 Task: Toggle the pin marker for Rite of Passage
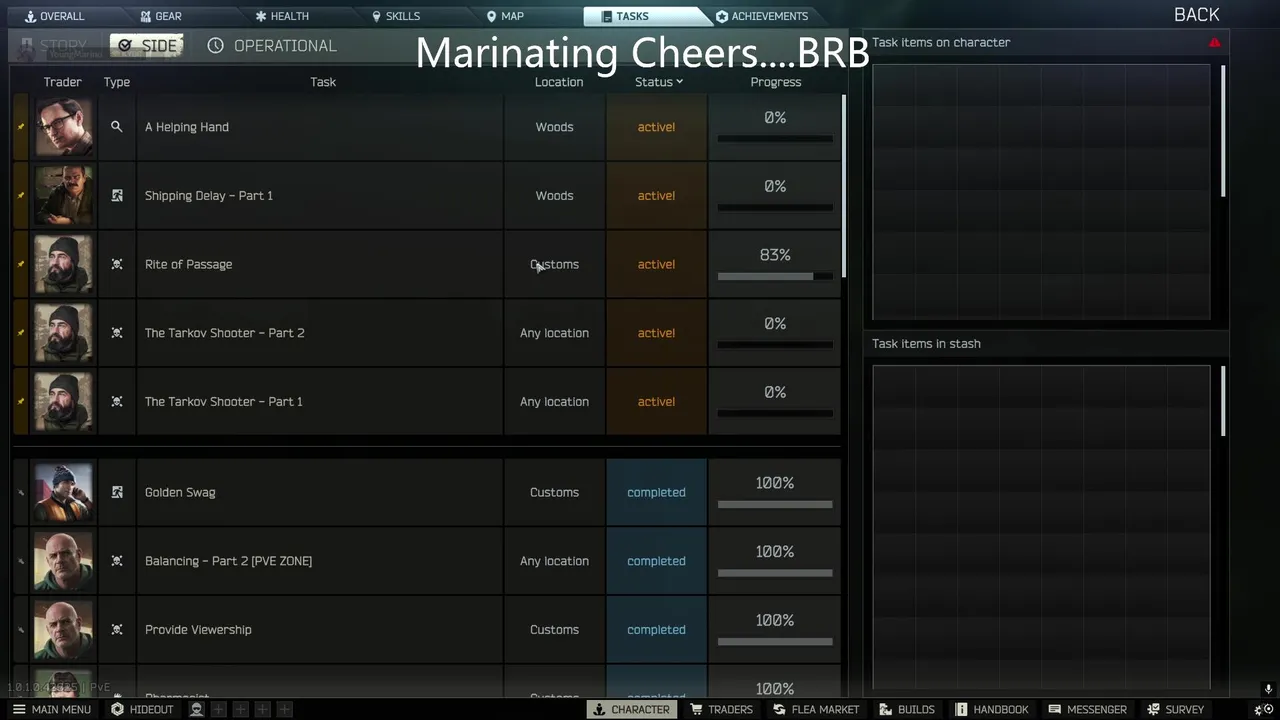[x=21, y=264]
